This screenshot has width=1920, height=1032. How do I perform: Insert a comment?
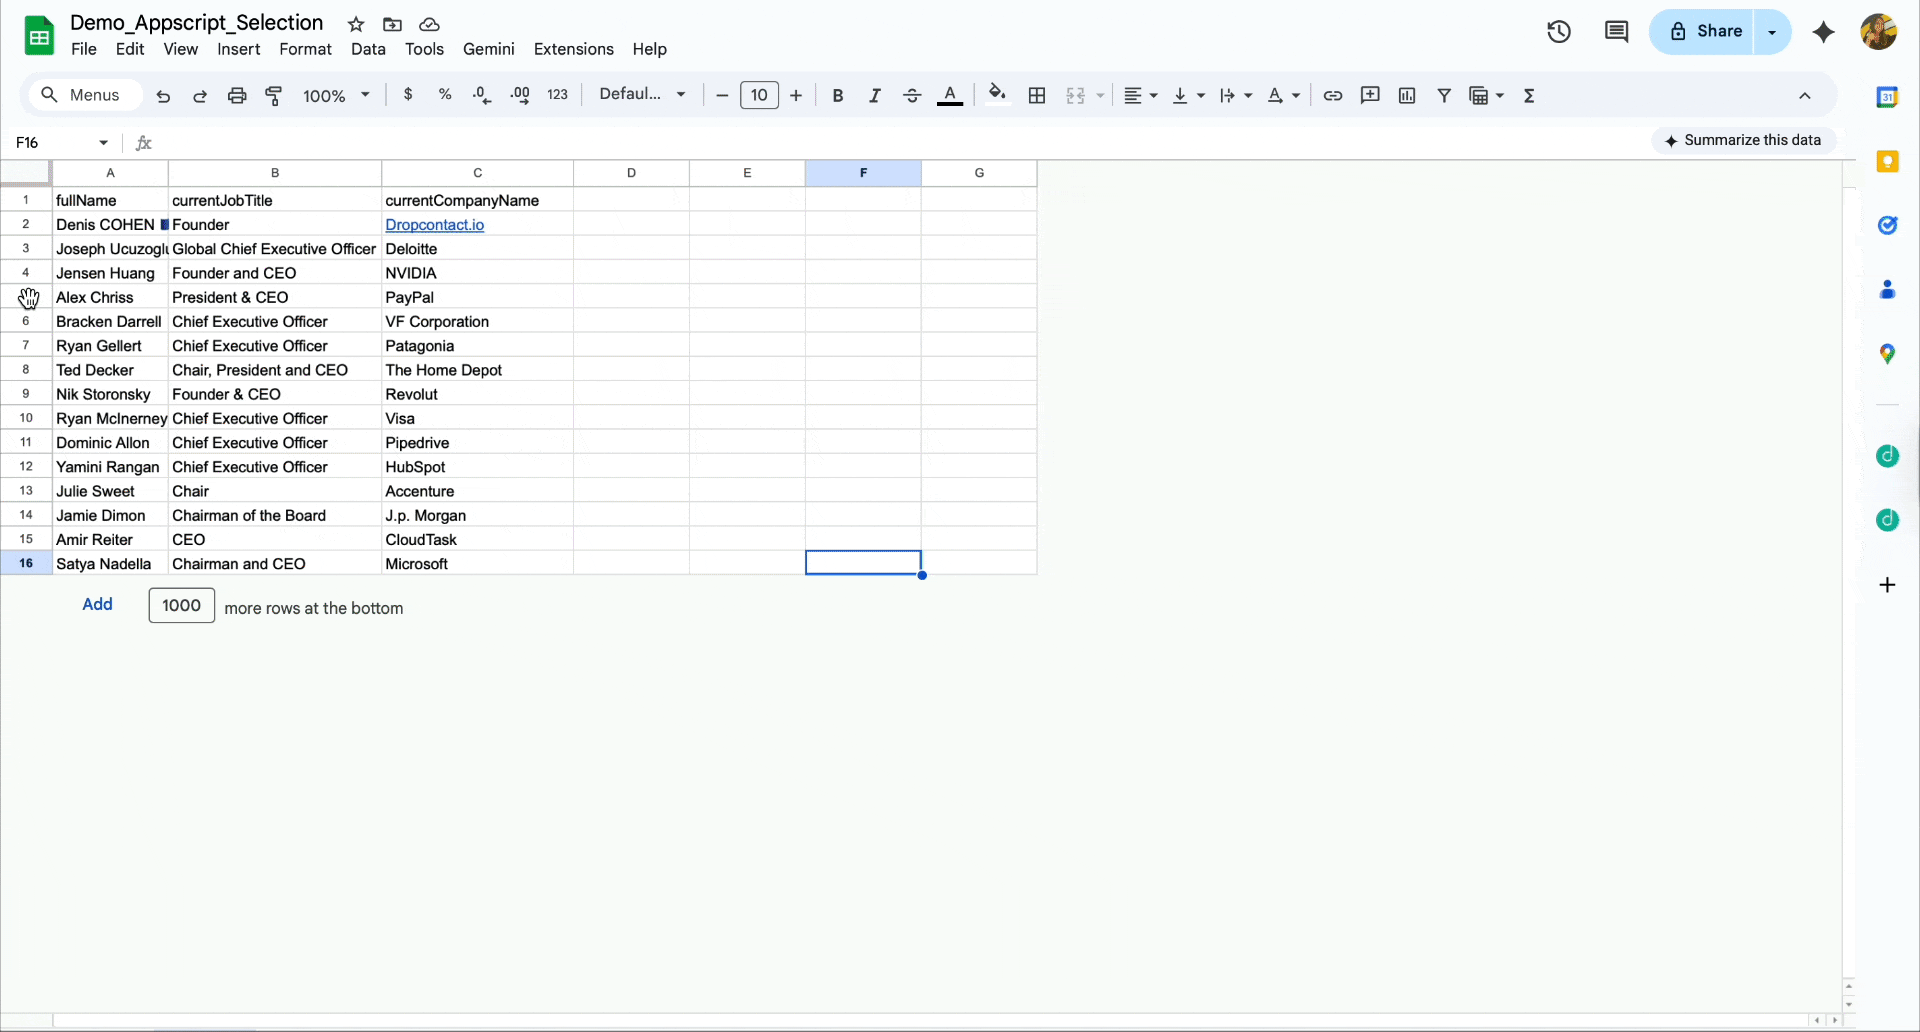tap(1370, 96)
